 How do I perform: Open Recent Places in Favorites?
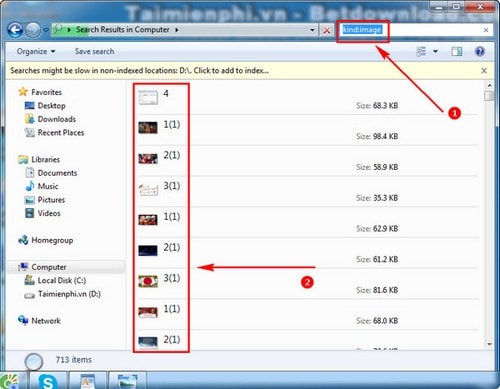(61, 133)
